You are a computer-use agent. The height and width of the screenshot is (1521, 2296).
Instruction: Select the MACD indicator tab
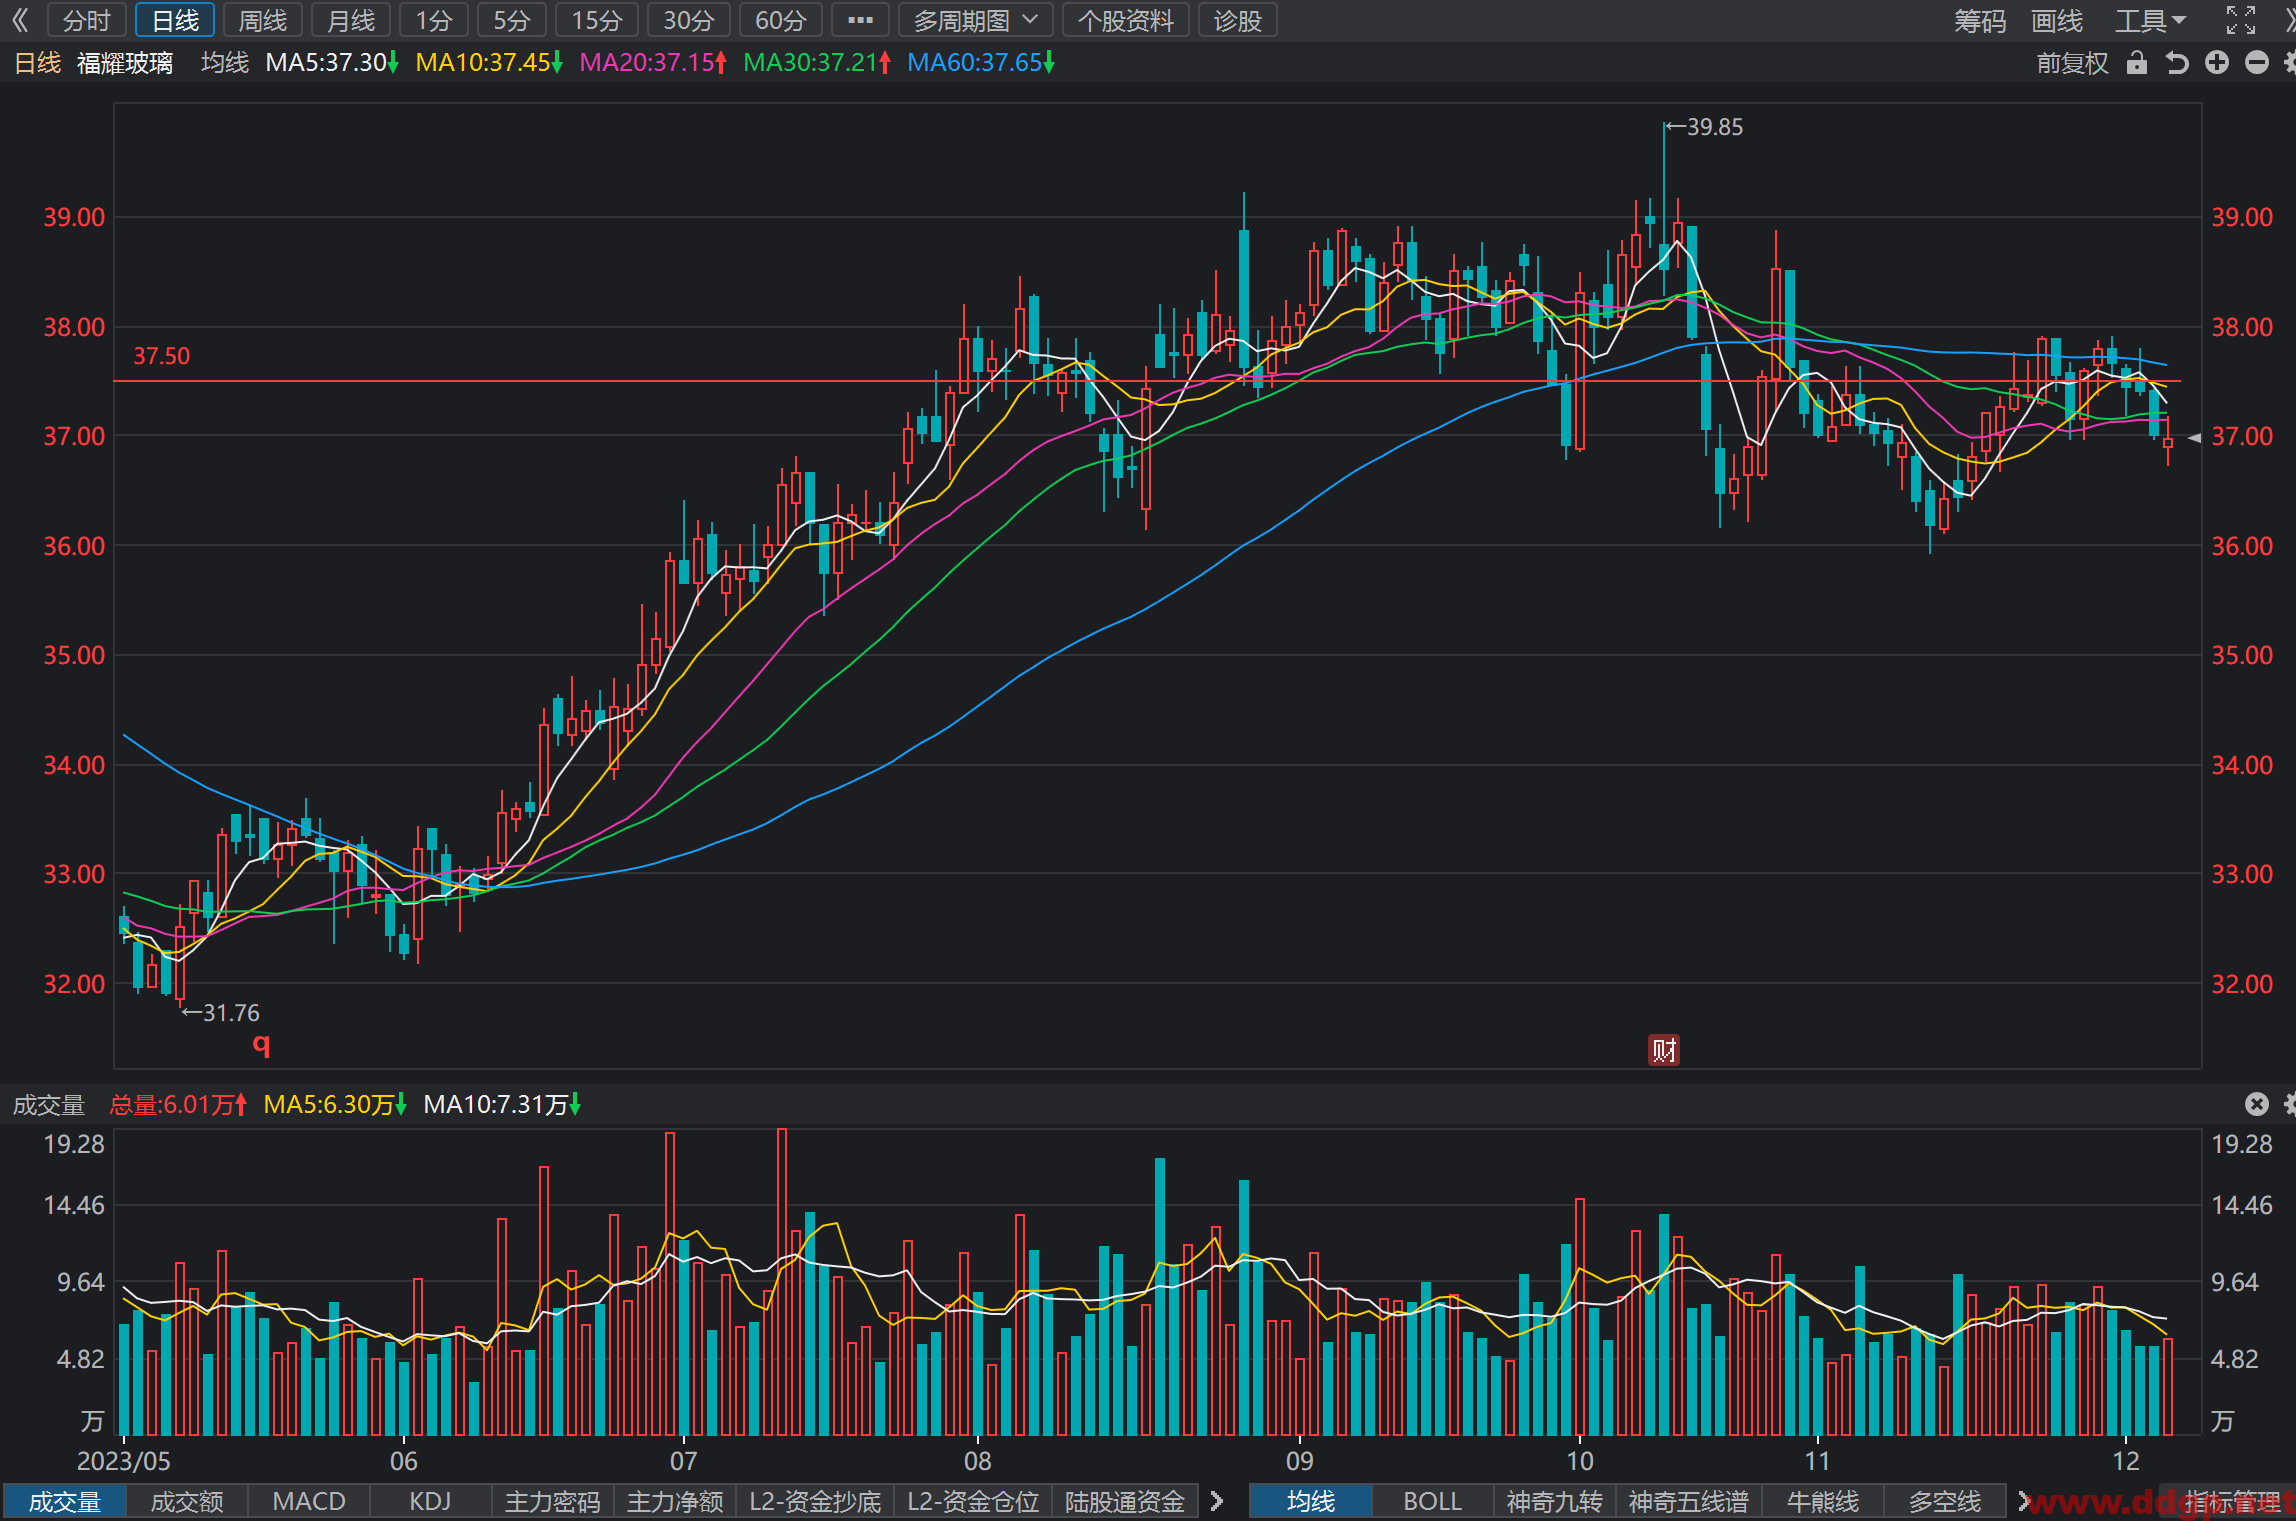pos(309,1501)
